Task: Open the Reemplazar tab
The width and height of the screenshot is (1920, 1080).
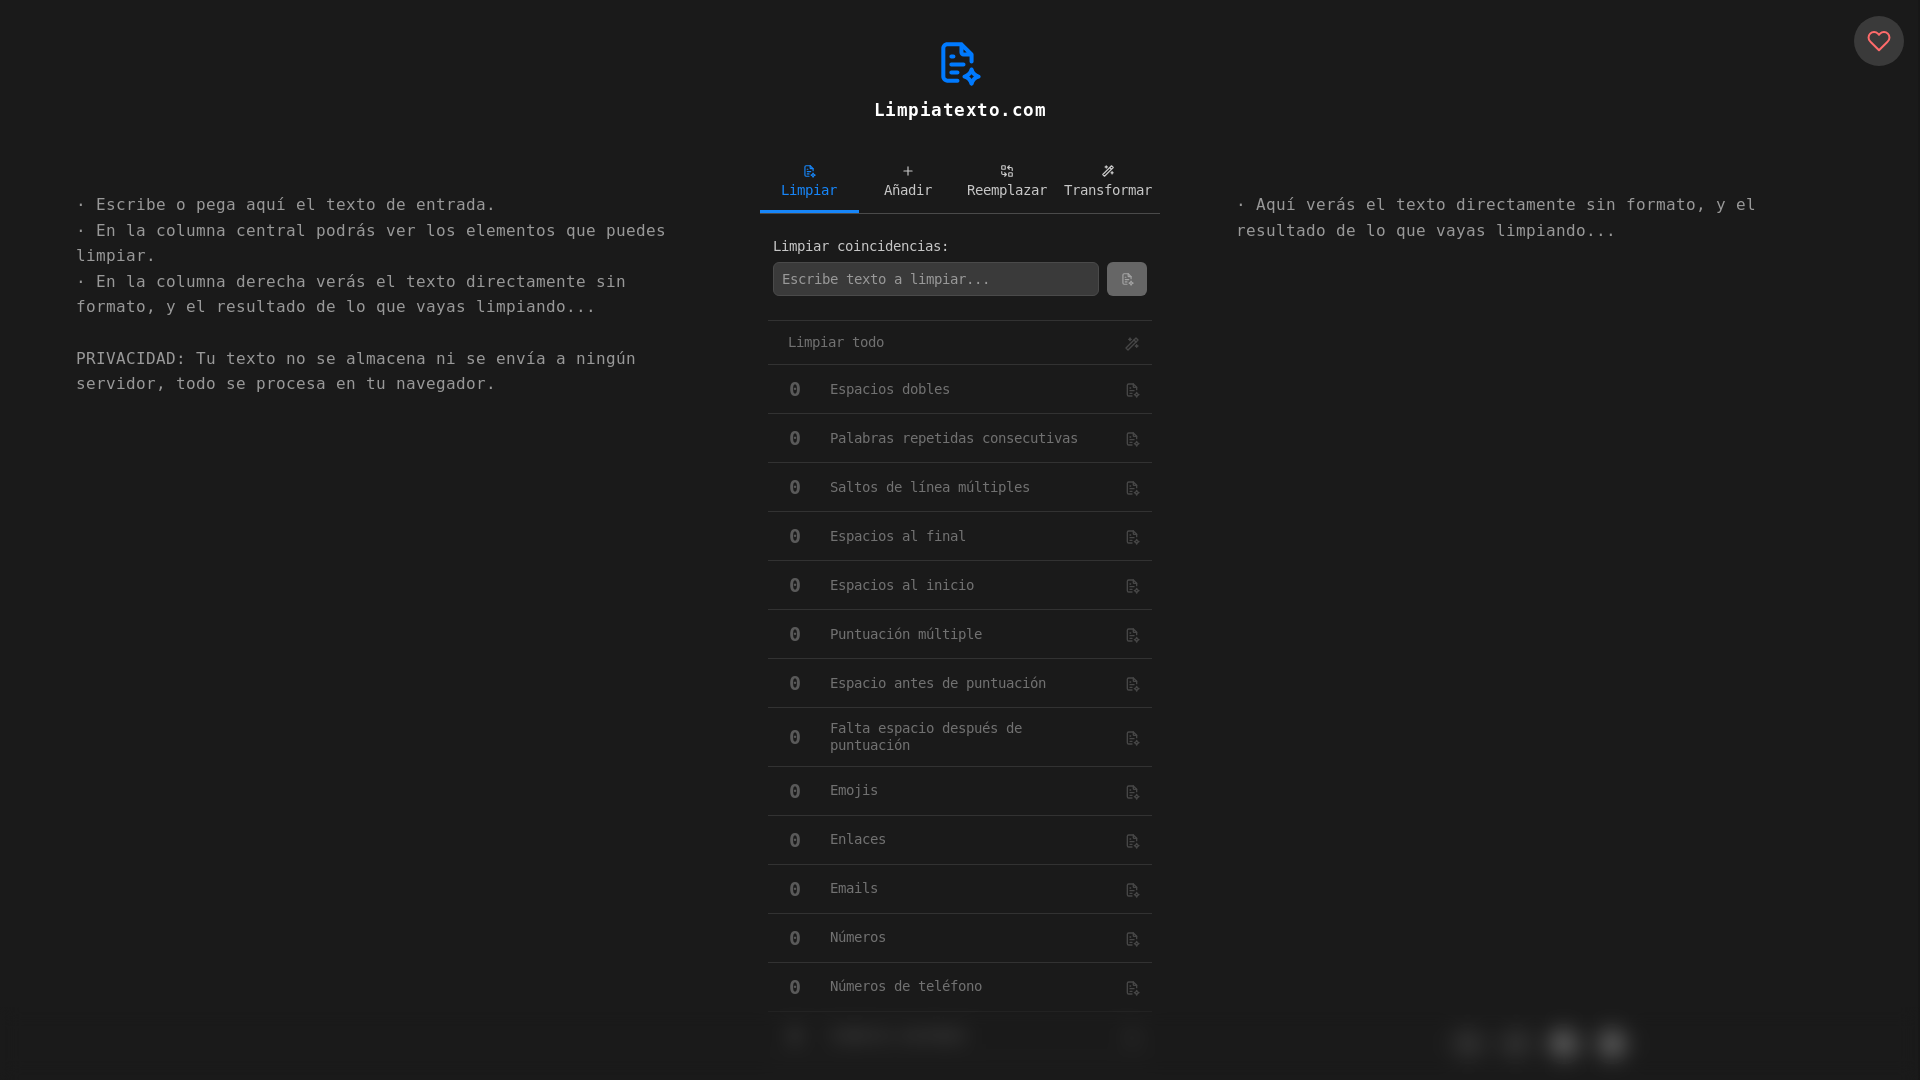Action: 1007,181
